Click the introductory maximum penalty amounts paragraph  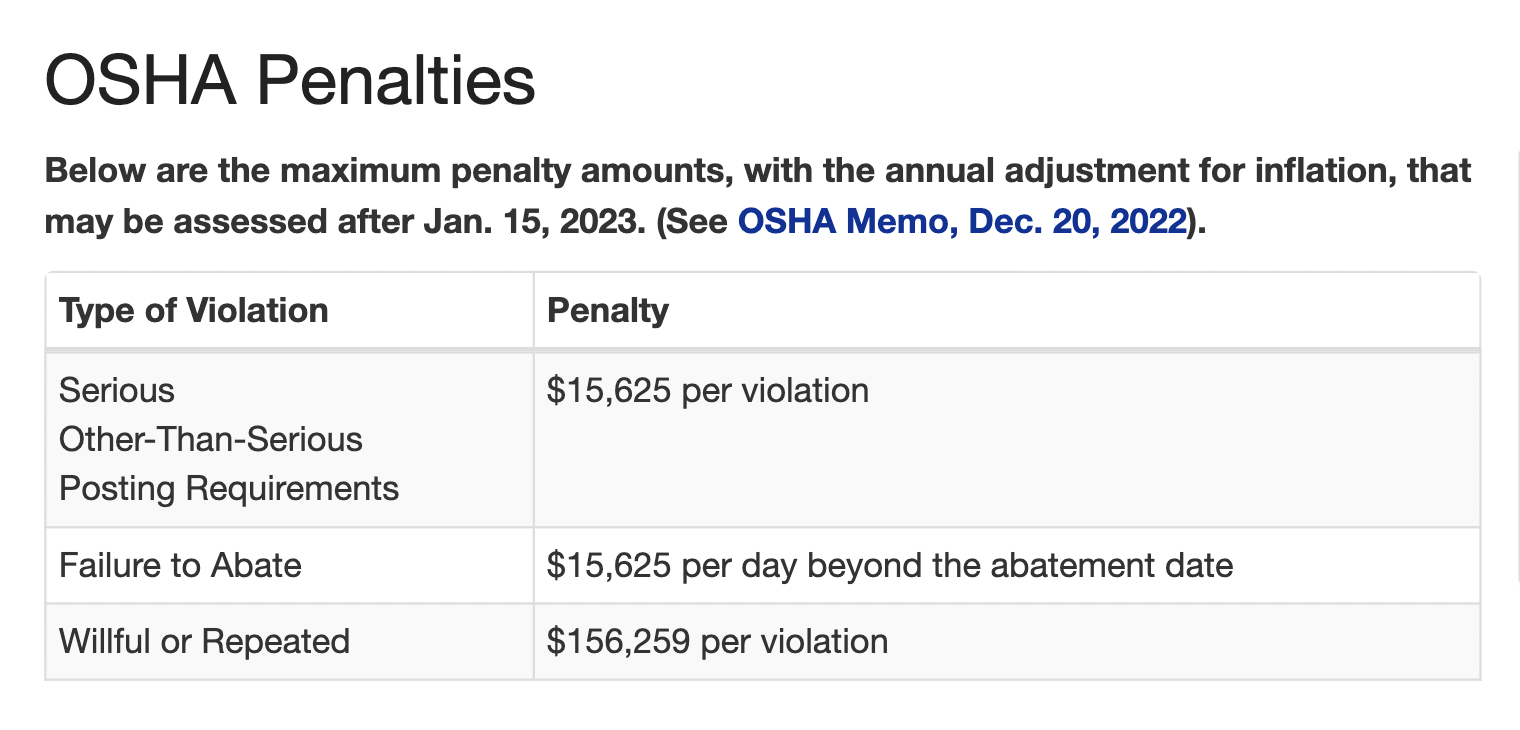click(x=758, y=196)
